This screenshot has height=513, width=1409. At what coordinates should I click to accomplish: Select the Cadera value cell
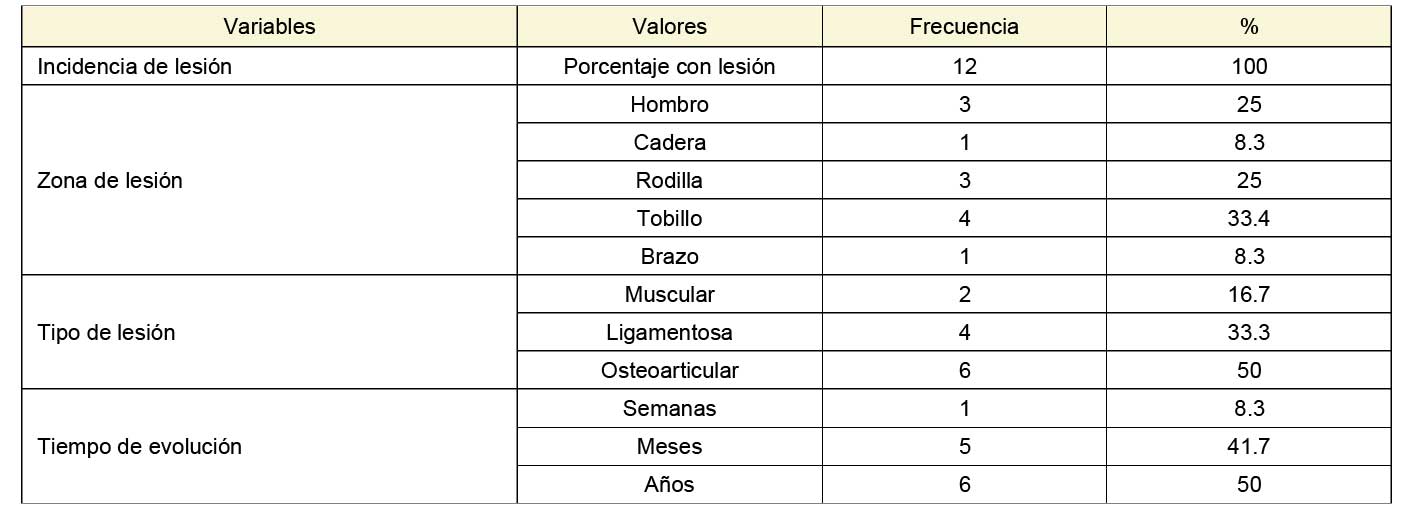pyautogui.click(x=669, y=143)
